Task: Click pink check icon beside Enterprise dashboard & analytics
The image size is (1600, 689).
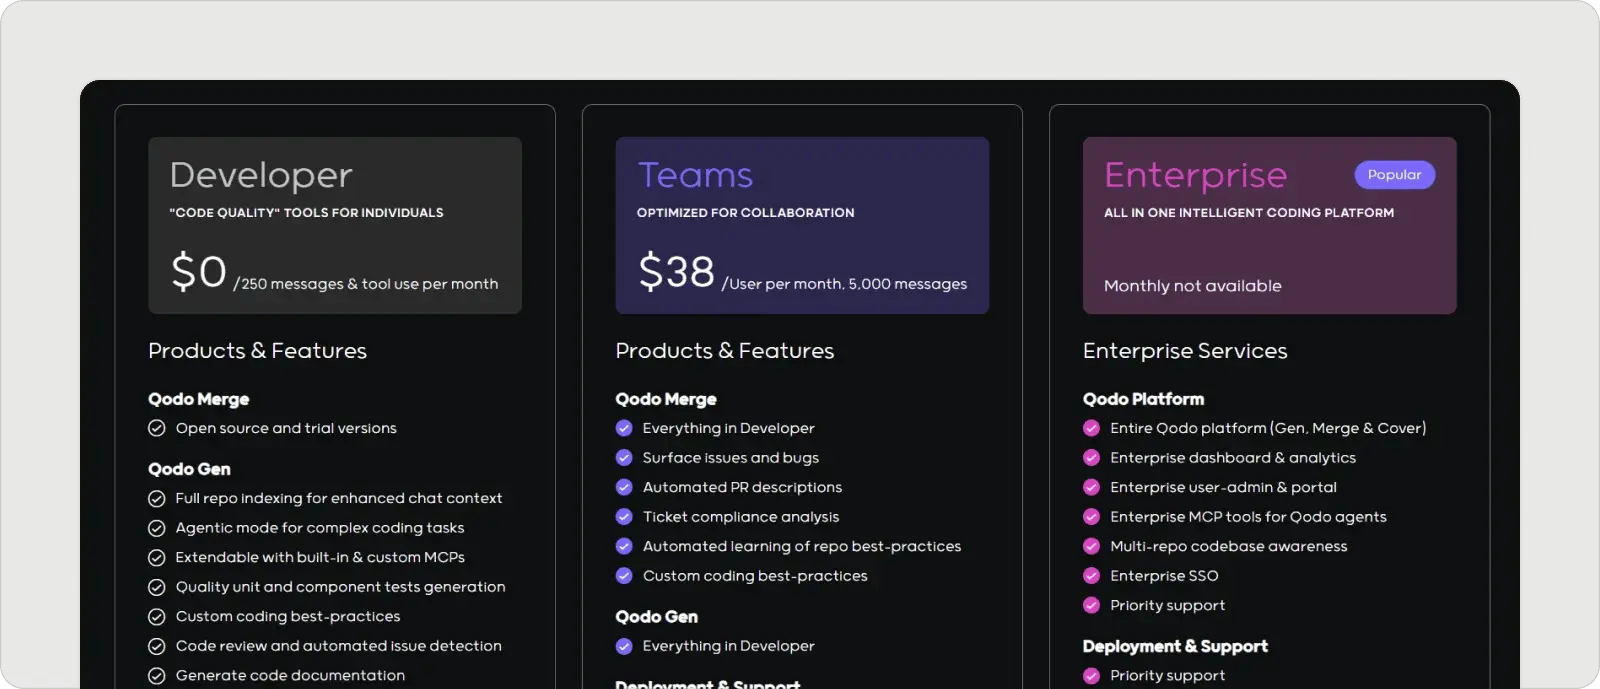Action: tap(1091, 458)
